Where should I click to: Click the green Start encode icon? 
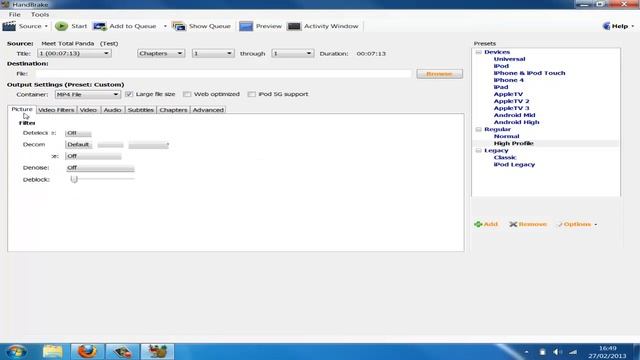[62, 26]
